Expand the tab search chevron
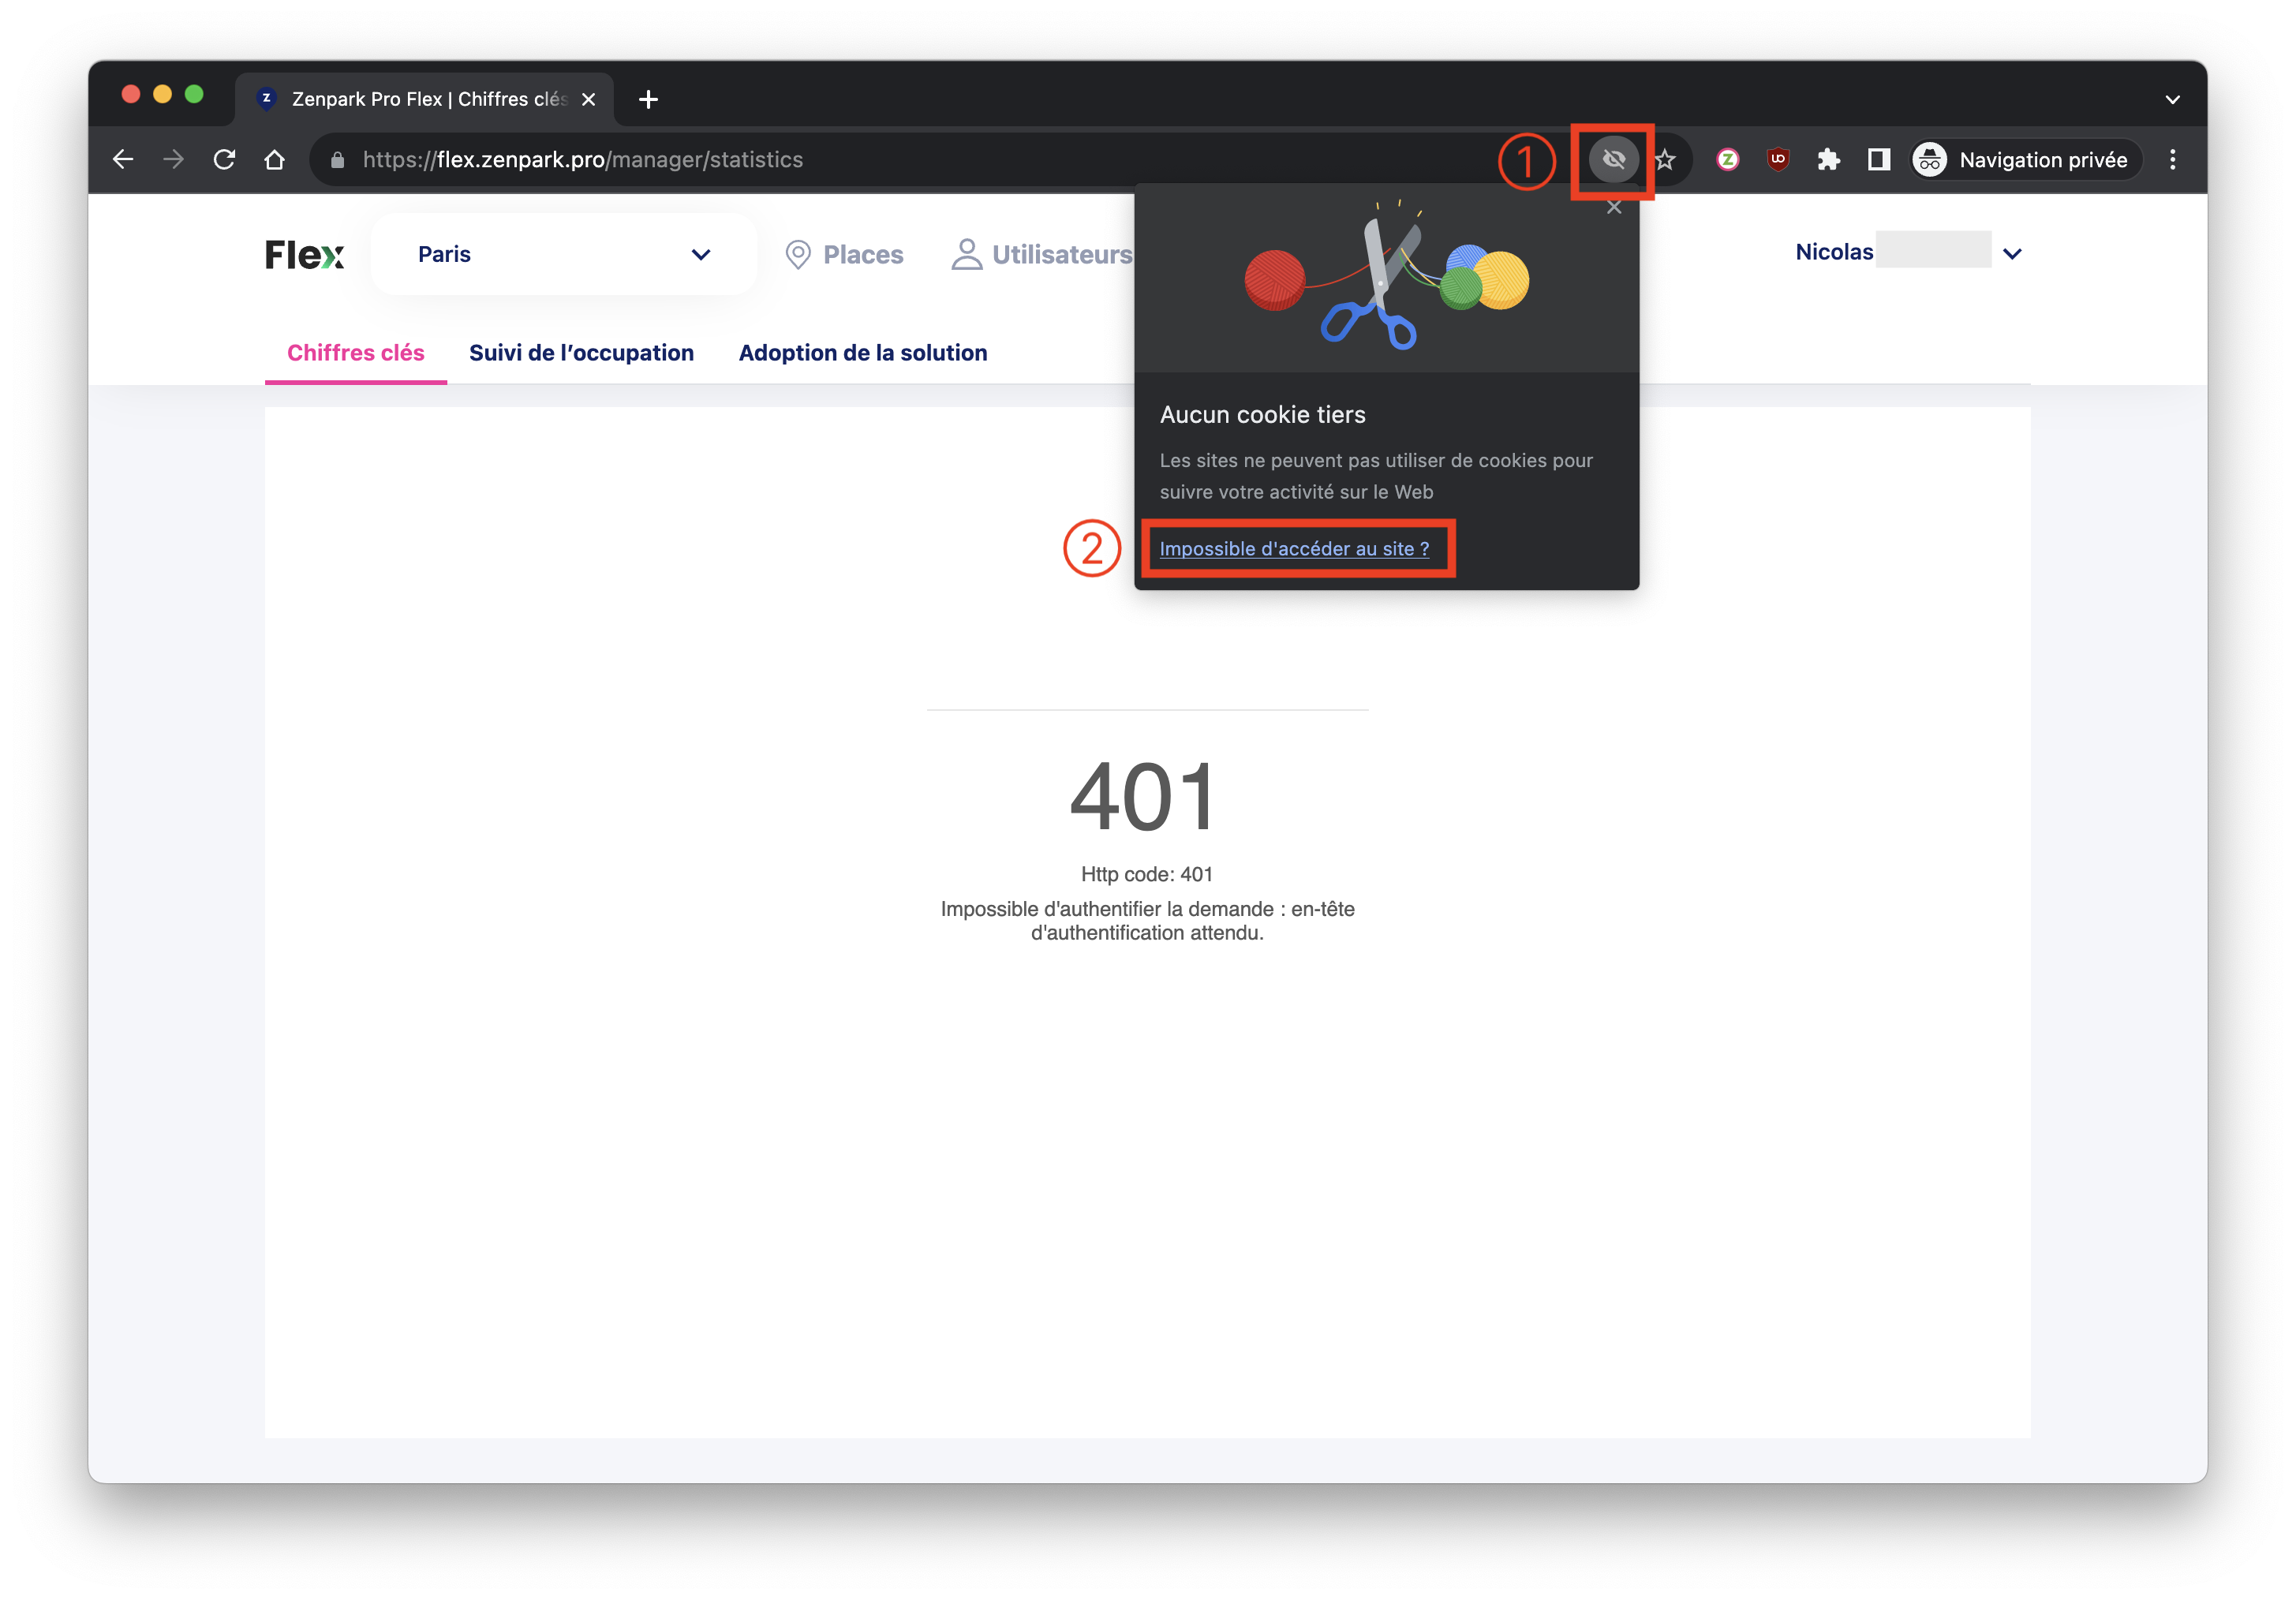2296x1600 pixels. tap(2172, 99)
